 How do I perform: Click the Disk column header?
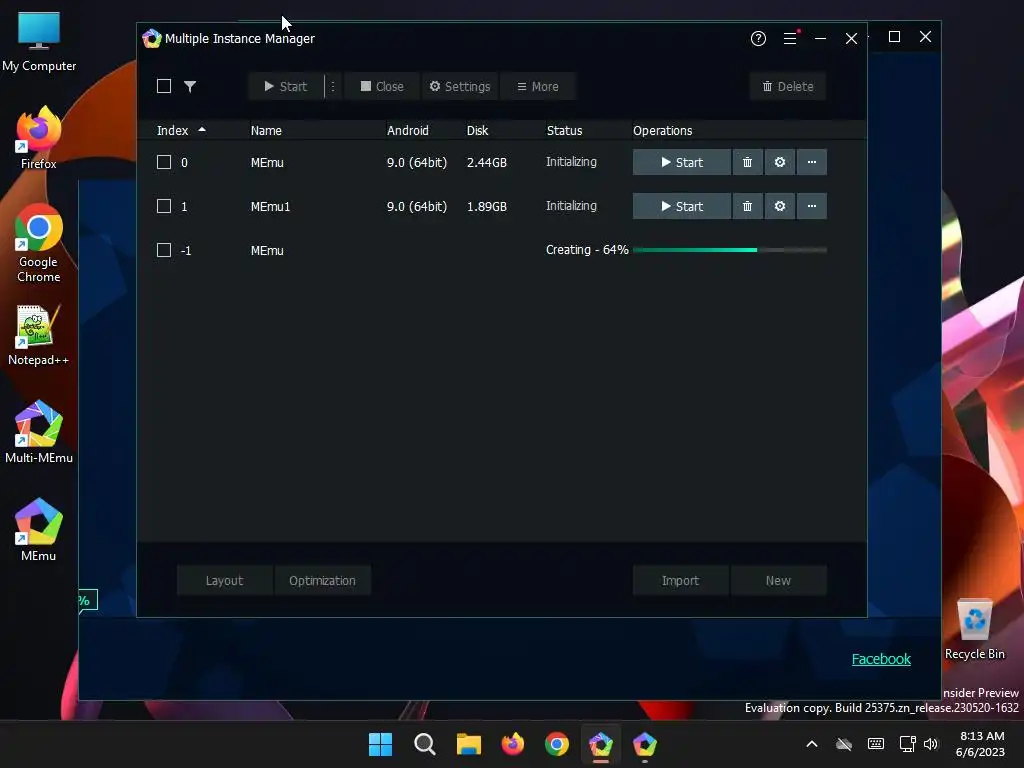click(x=477, y=131)
